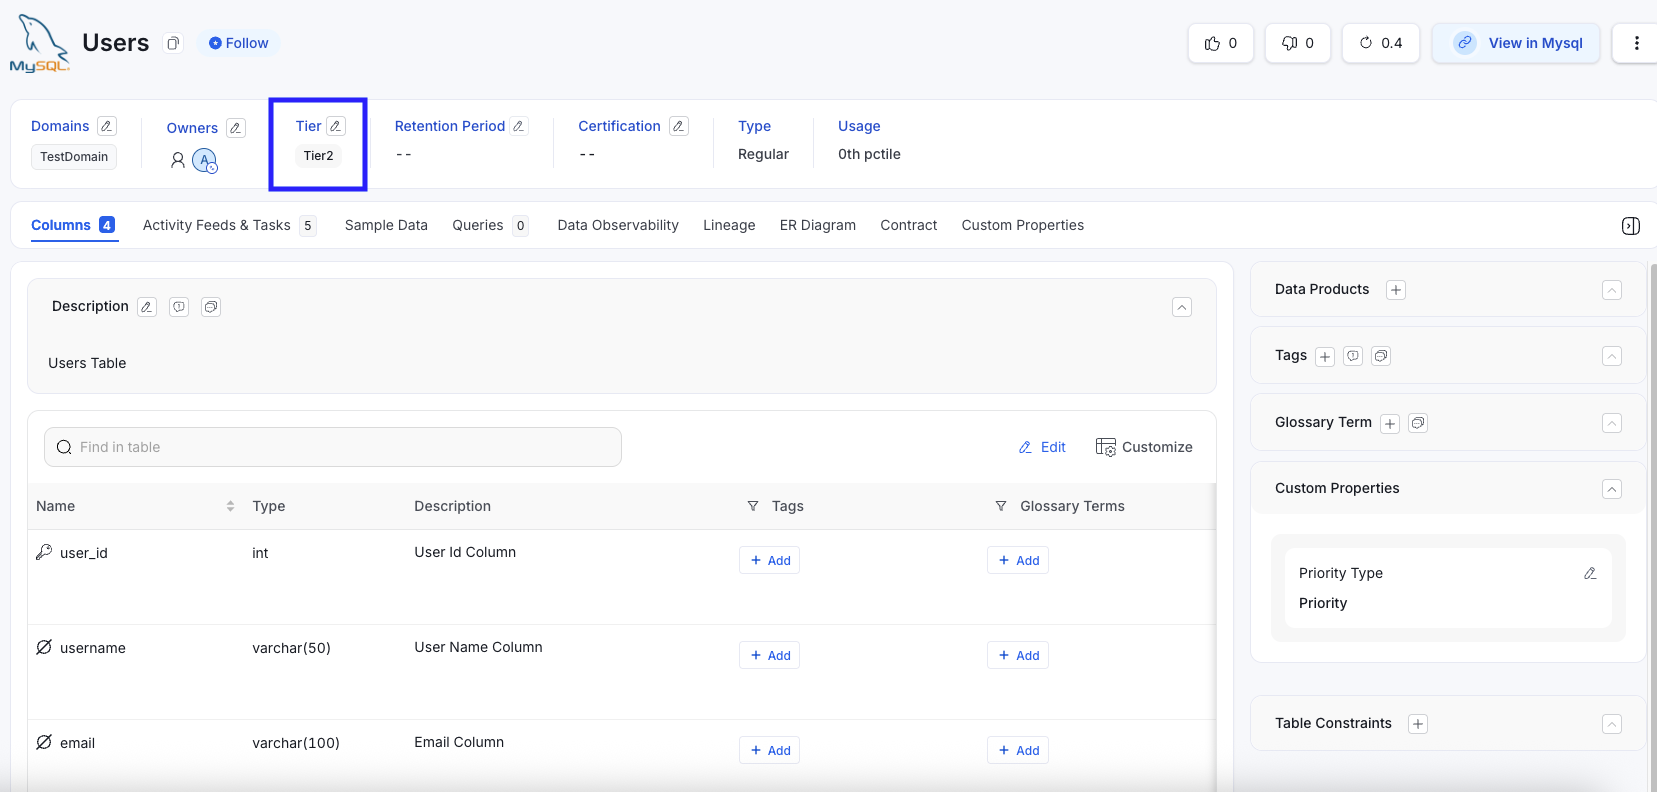Open Customize table columns
Image resolution: width=1657 pixels, height=792 pixels.
(x=1144, y=447)
